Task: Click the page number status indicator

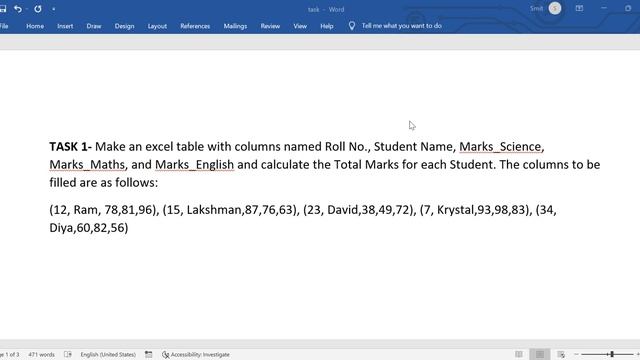Action: pos(9,355)
